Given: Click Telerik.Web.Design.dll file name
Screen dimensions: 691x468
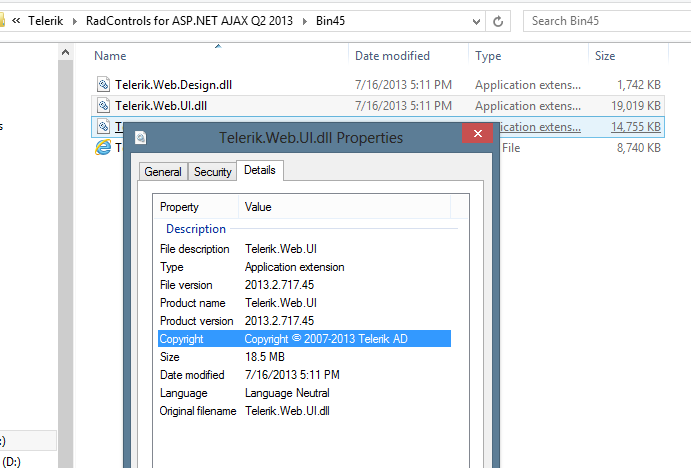Looking at the screenshot, I should tap(173, 85).
